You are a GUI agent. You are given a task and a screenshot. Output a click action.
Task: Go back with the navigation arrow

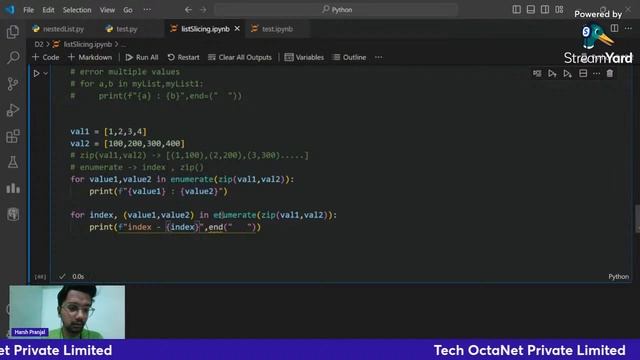[188, 9]
